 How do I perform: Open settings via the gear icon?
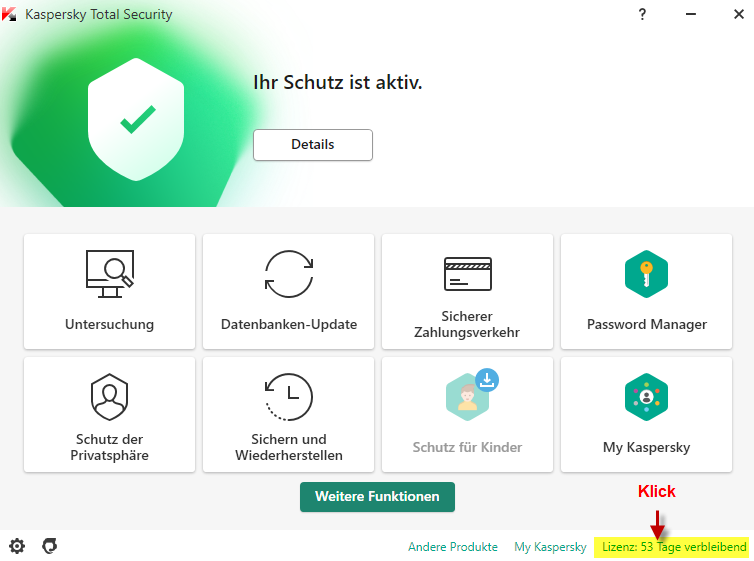[17, 546]
